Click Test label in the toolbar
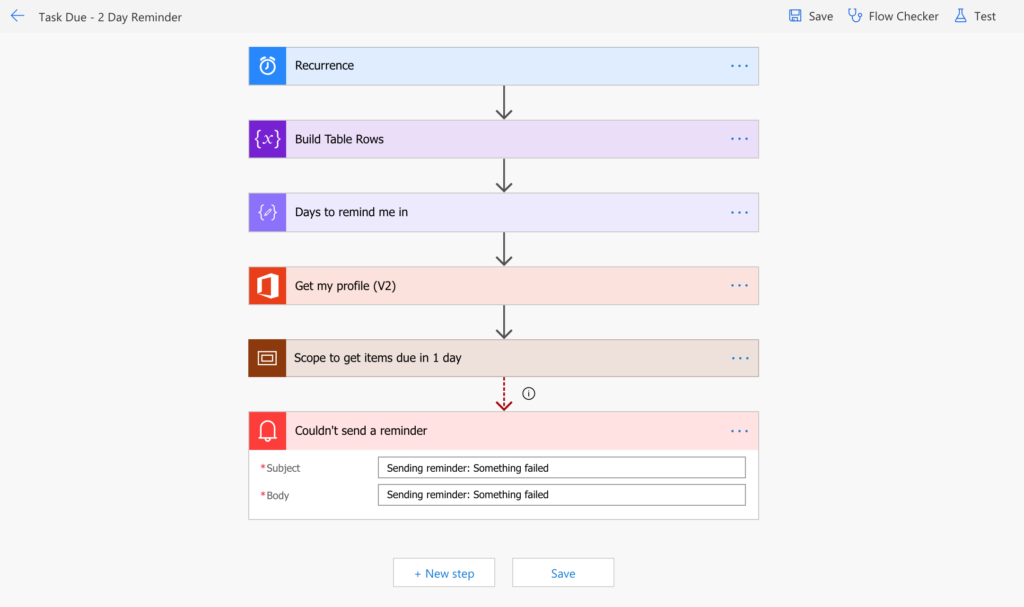 click(x=985, y=16)
